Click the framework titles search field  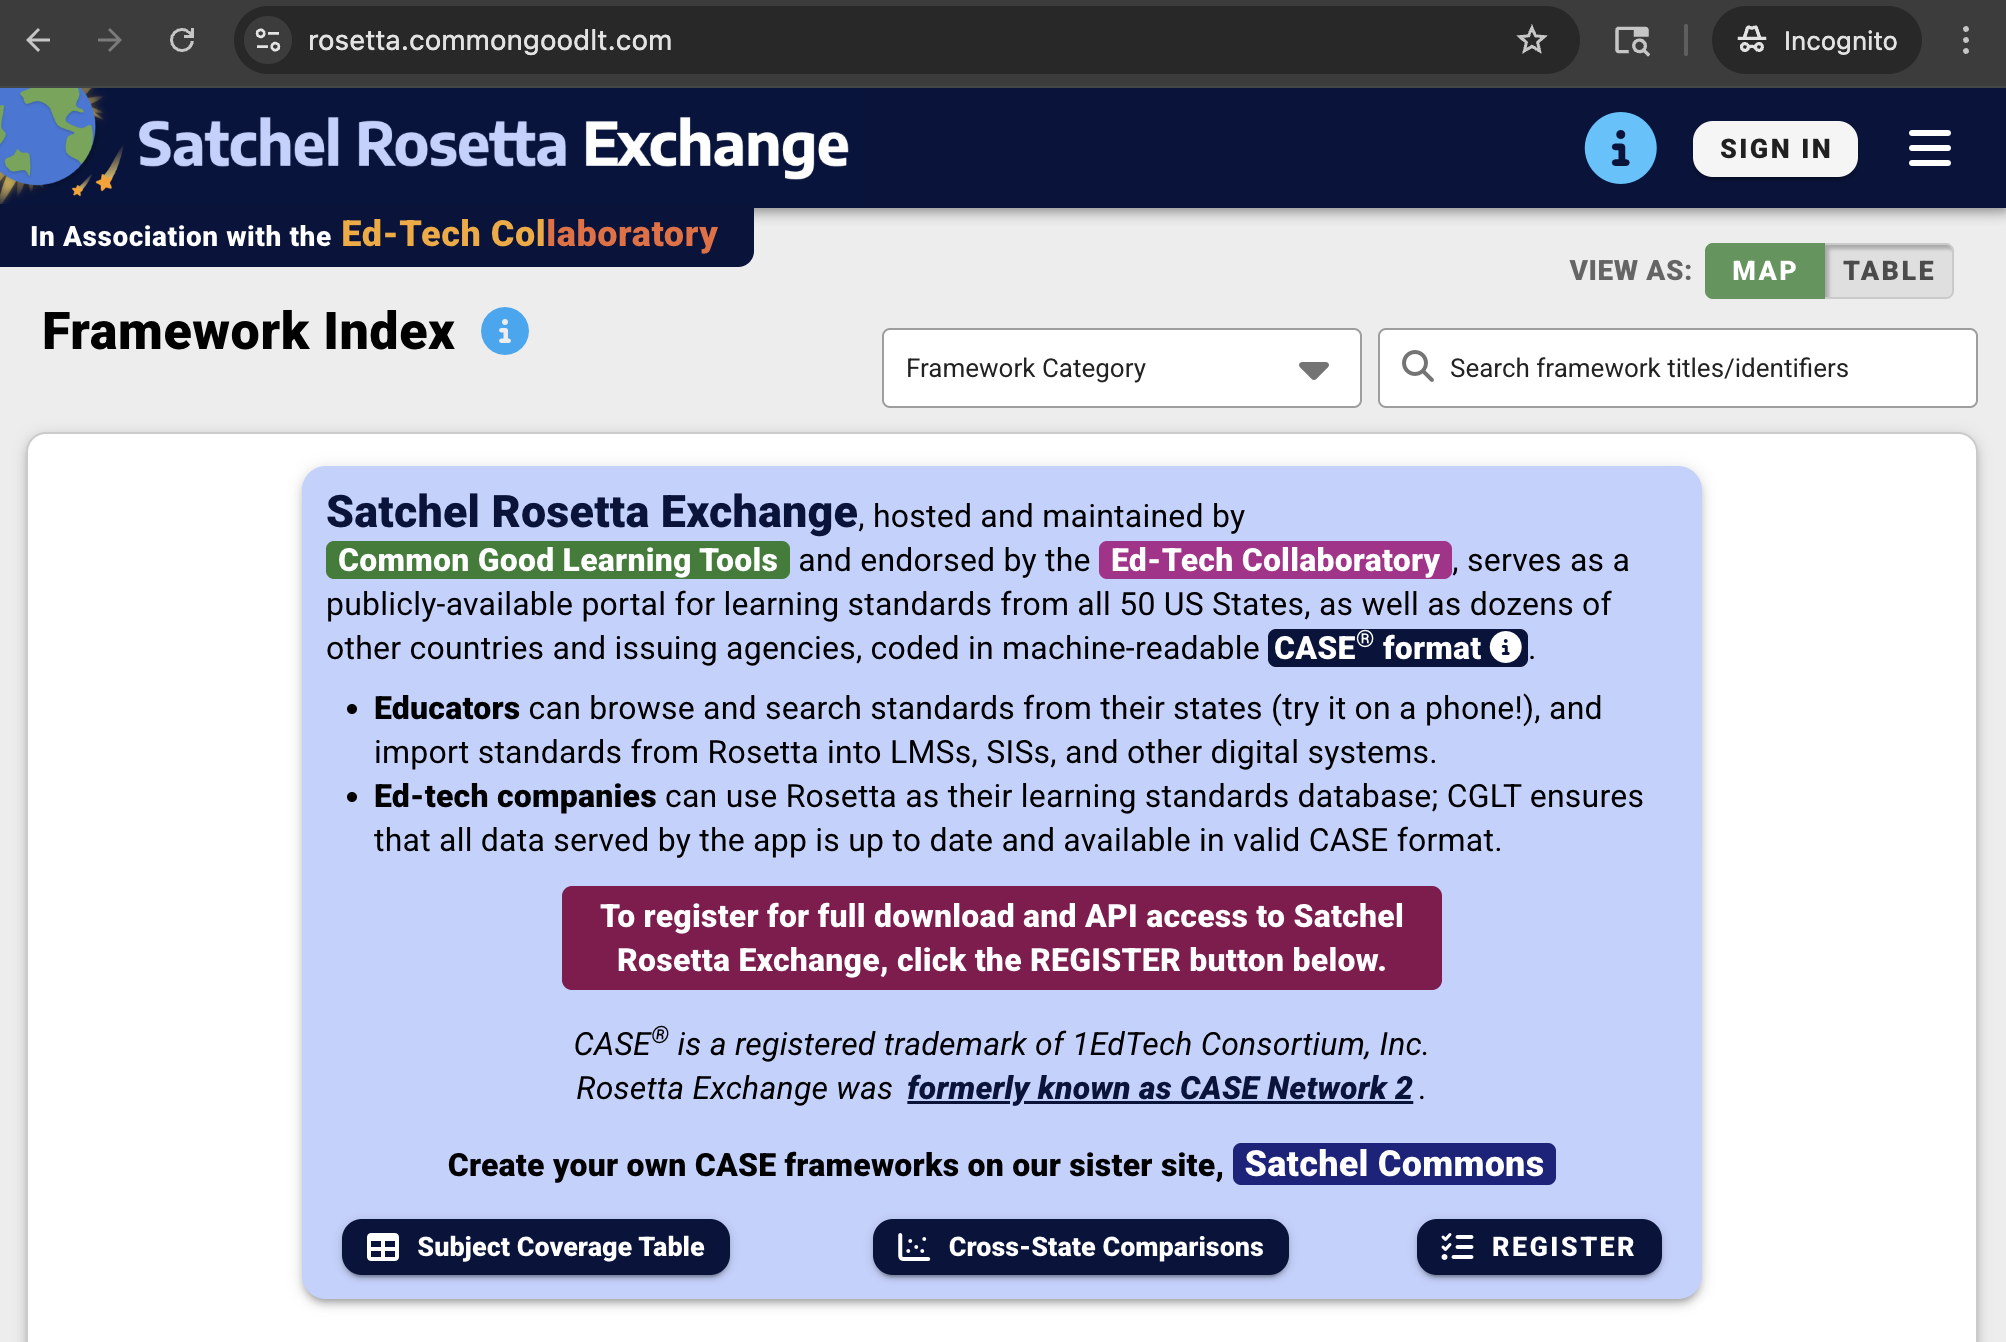1677,368
